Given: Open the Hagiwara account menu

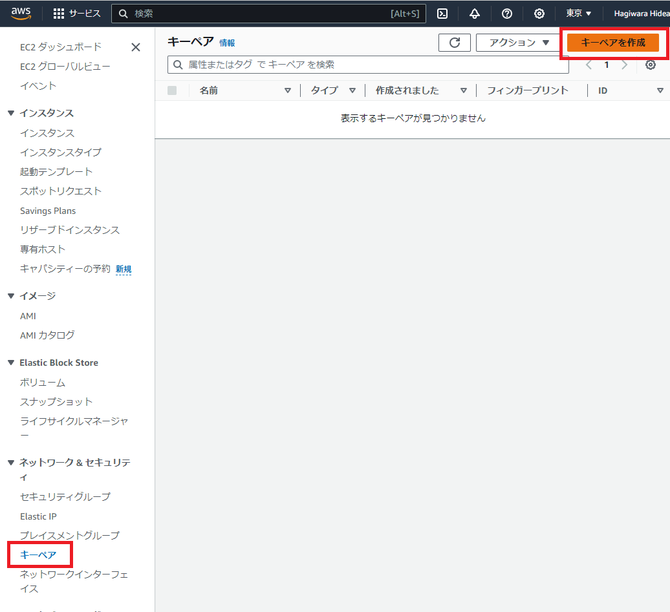Looking at the screenshot, I should (x=641, y=14).
